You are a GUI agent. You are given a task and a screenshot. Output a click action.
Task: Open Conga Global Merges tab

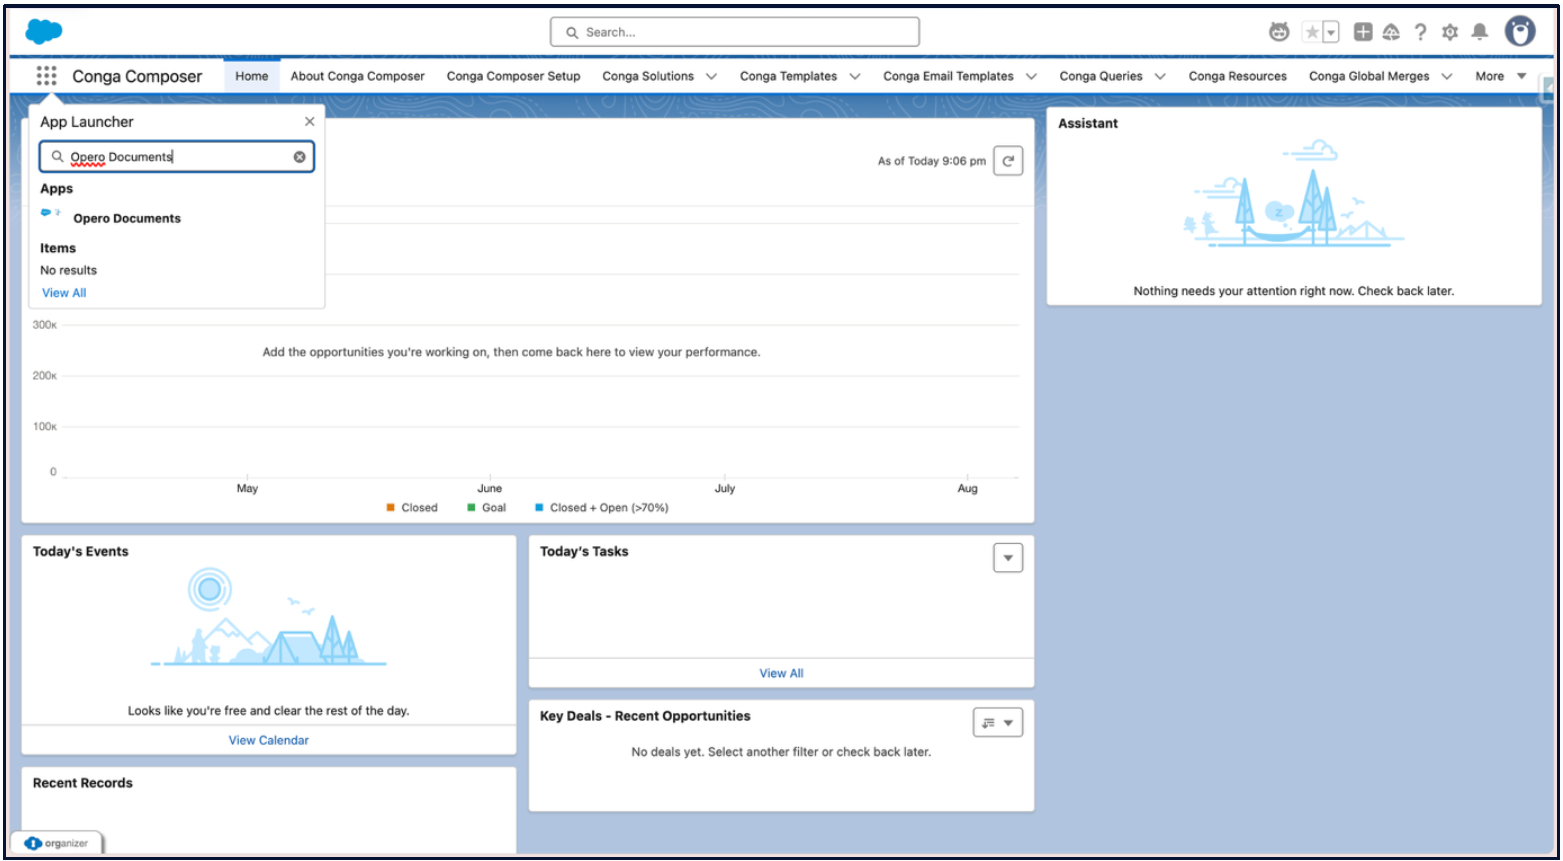(x=1369, y=76)
